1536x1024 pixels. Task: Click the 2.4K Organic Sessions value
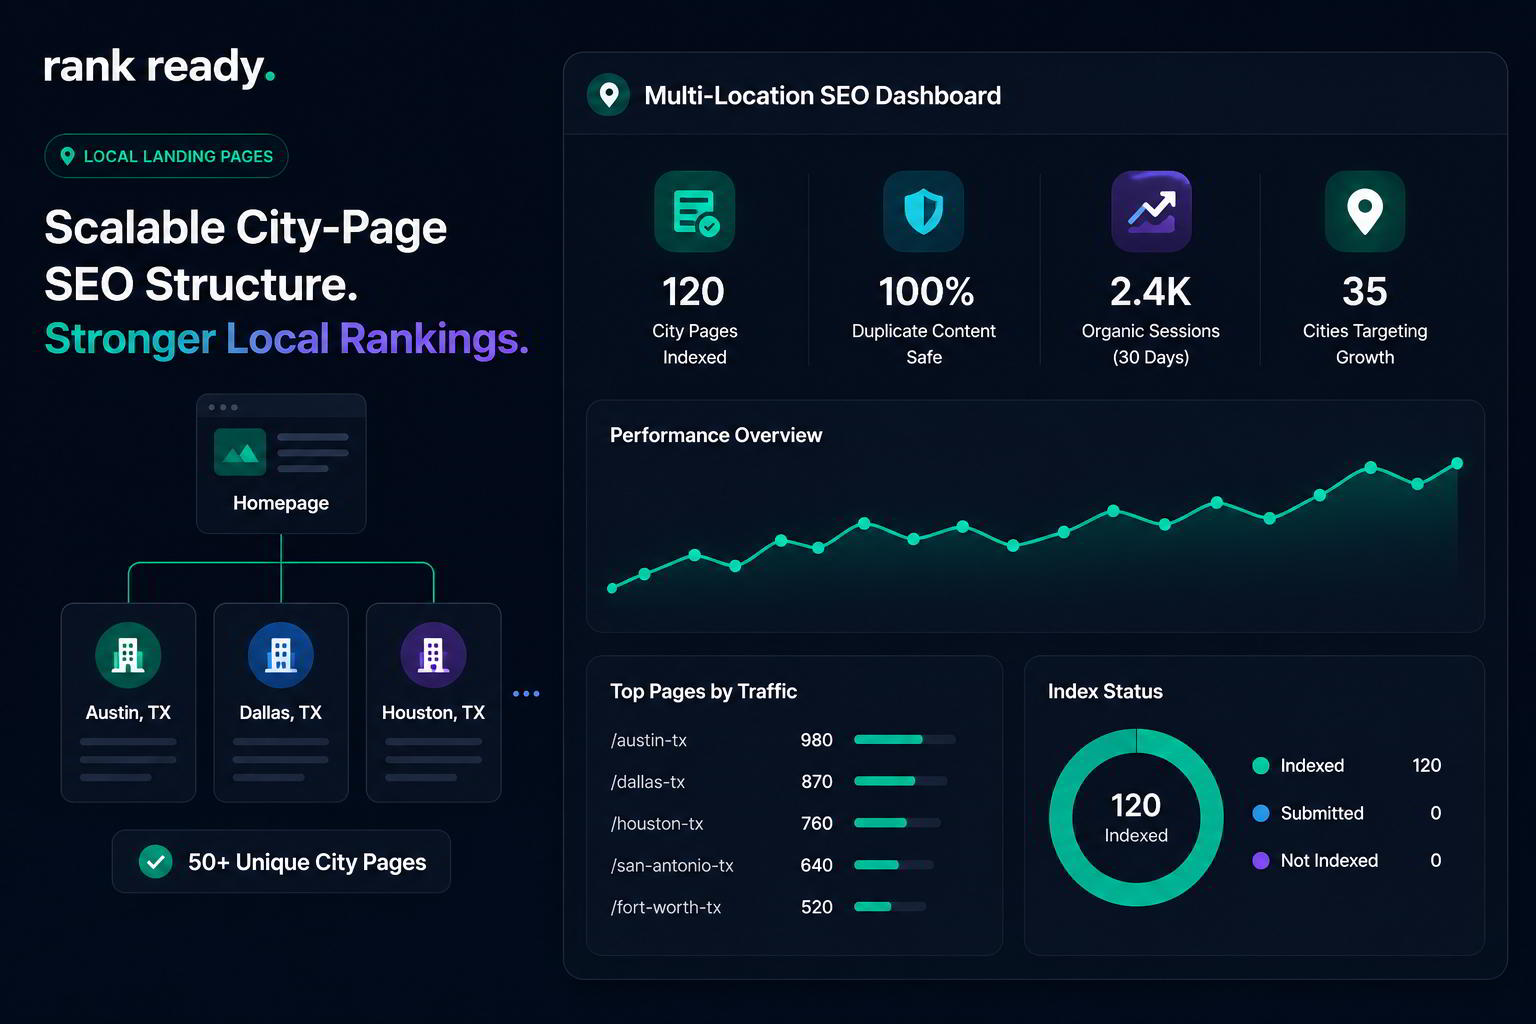[x=1151, y=292]
